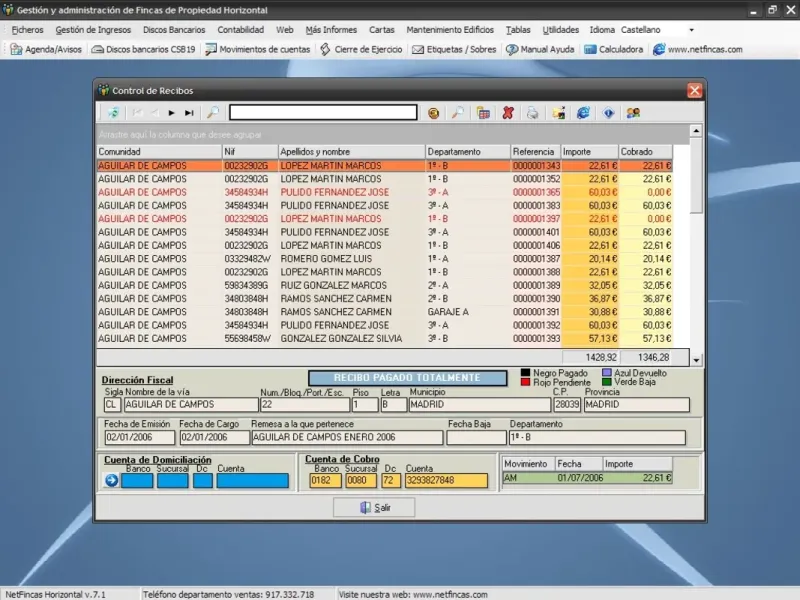Click the red X delete icon in receipts toolbar
This screenshot has width=800, height=600.
[508, 113]
